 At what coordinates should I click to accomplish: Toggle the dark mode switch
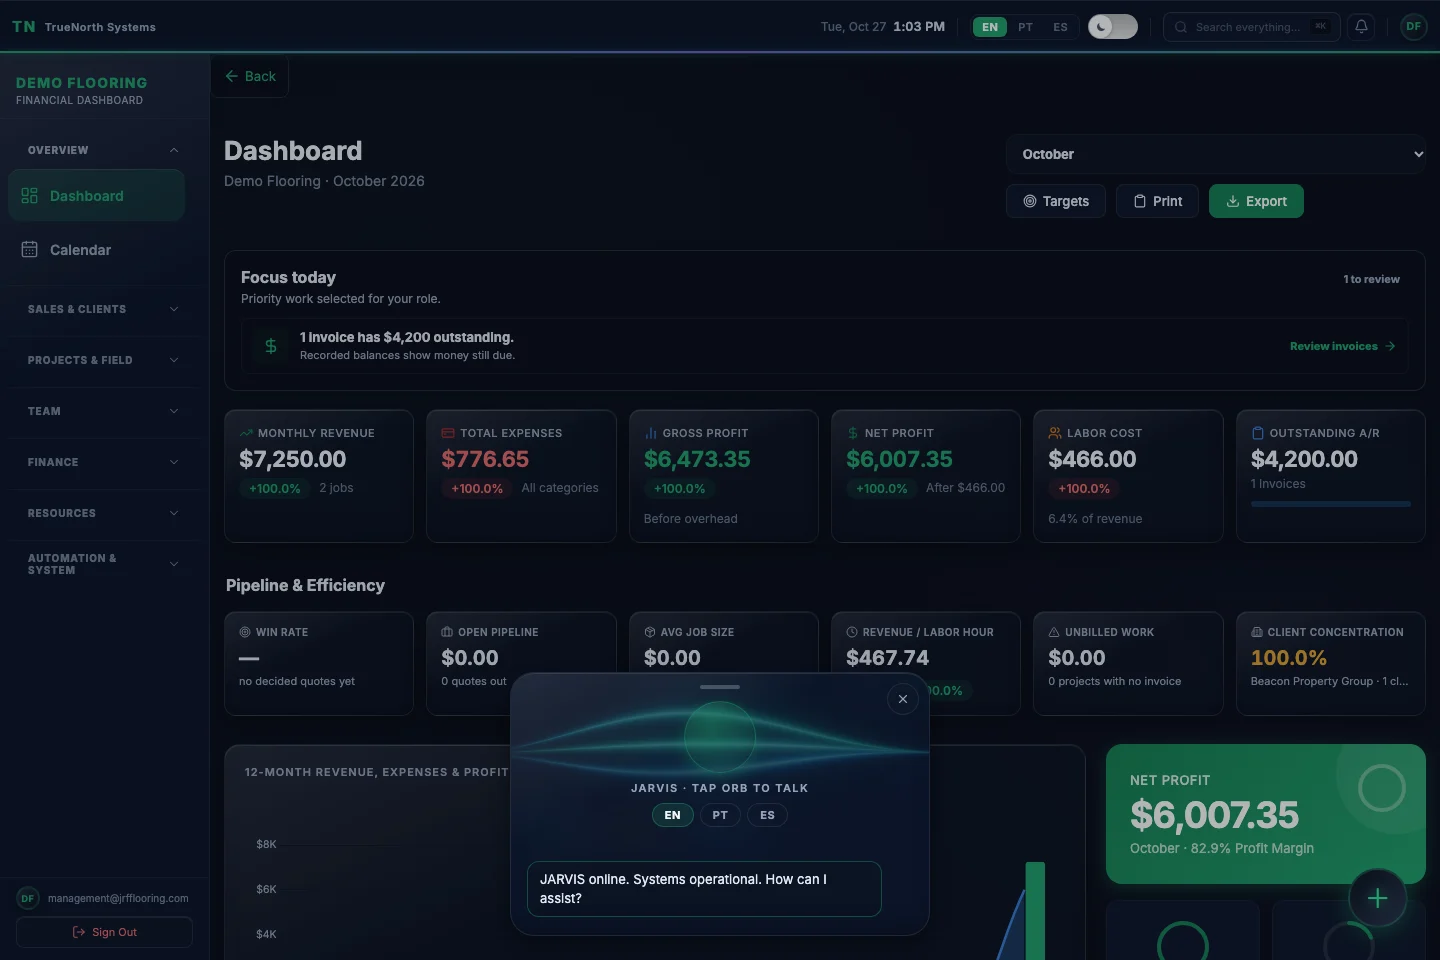[x=1113, y=27]
